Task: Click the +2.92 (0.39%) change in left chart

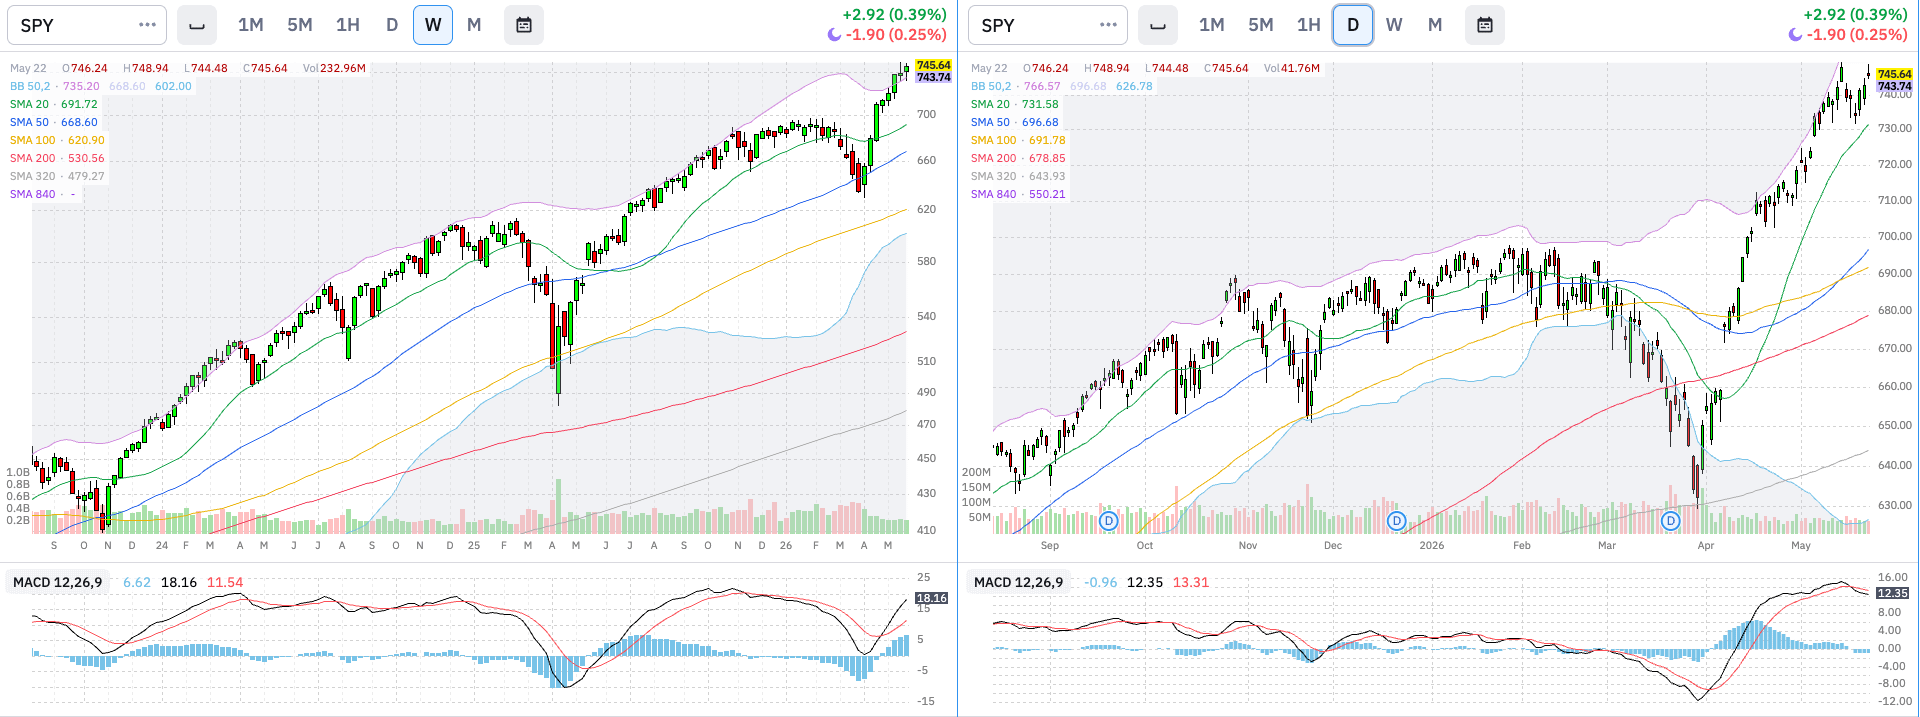Action: pos(894,15)
